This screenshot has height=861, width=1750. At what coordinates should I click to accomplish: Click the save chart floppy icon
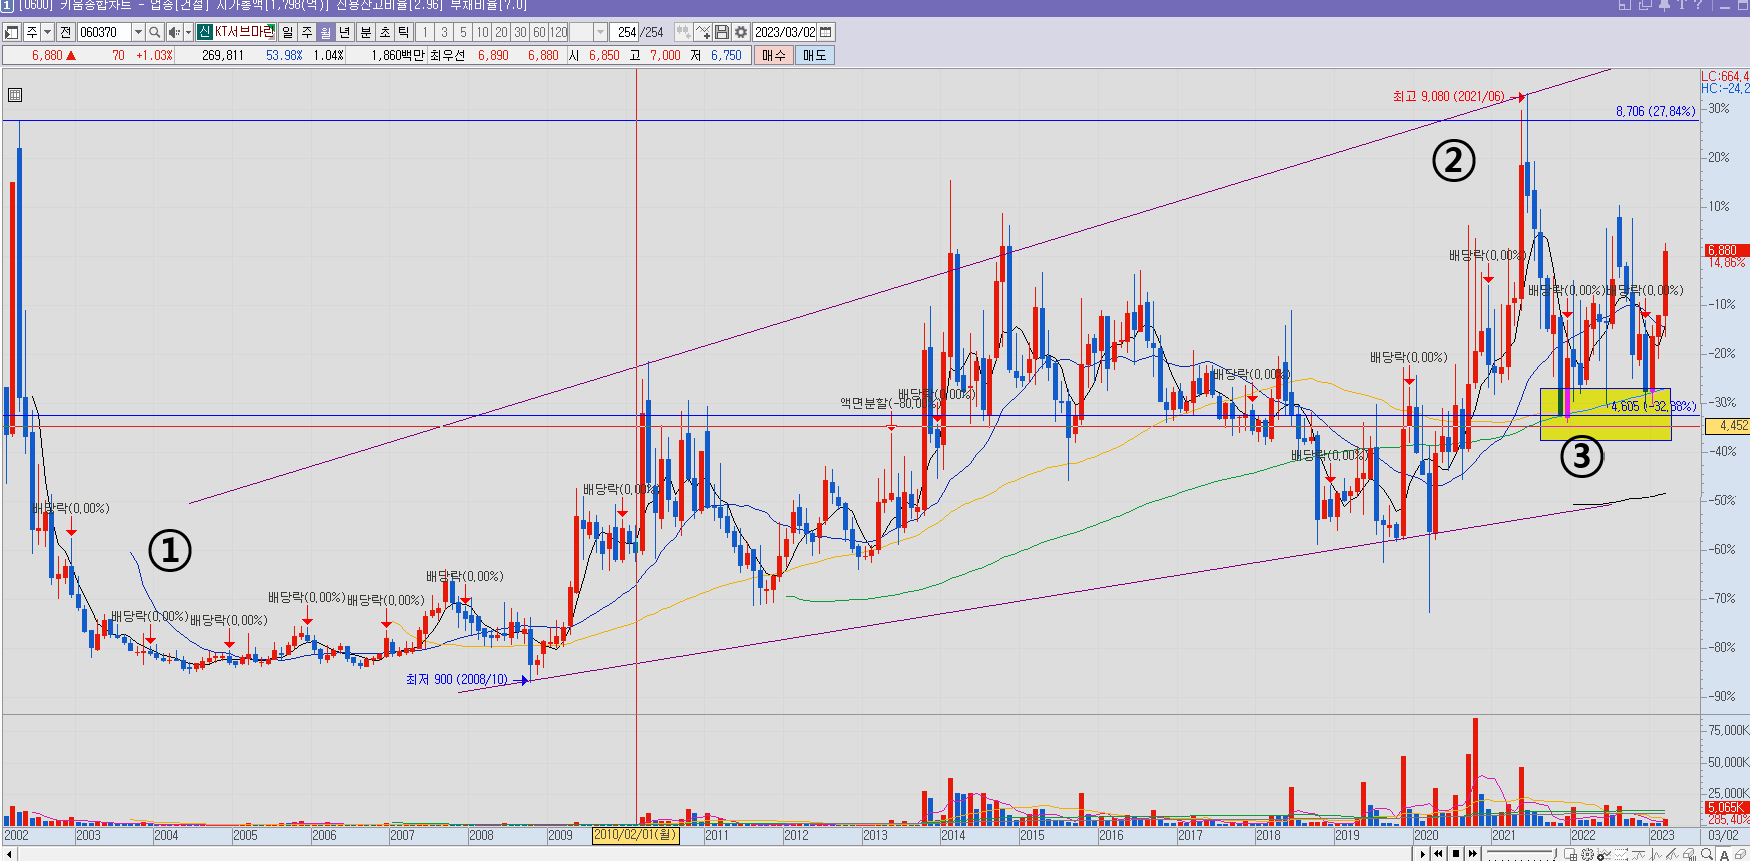pyautogui.click(x=721, y=32)
